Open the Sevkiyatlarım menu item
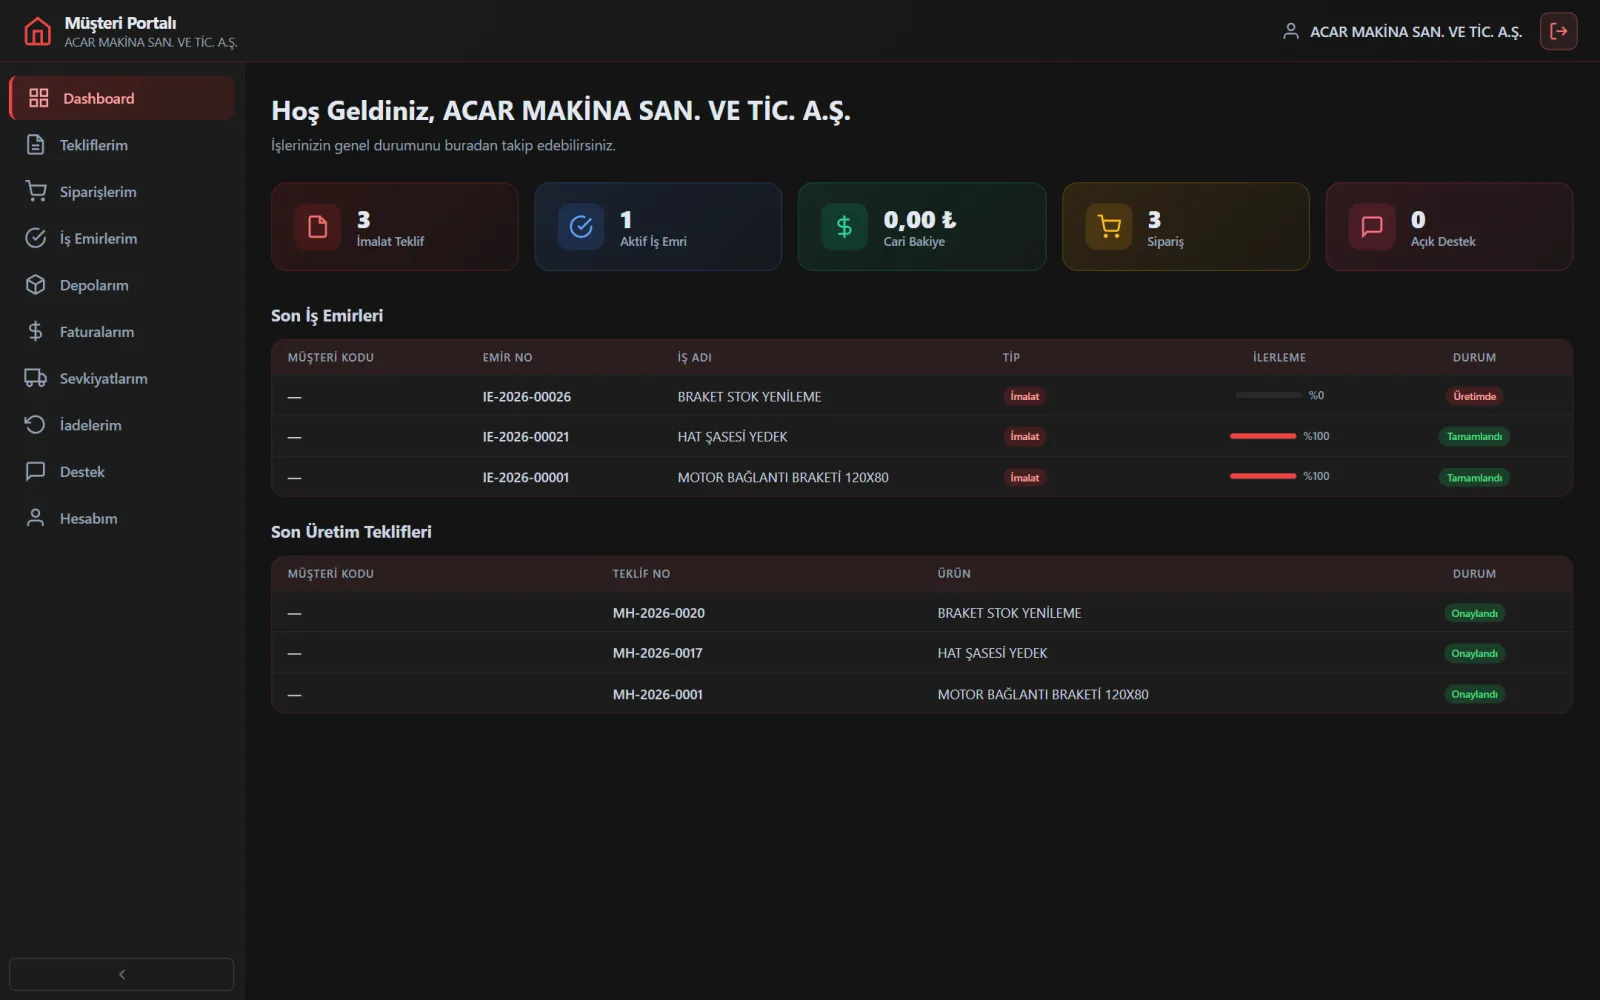This screenshot has width=1600, height=1000. click(121, 378)
